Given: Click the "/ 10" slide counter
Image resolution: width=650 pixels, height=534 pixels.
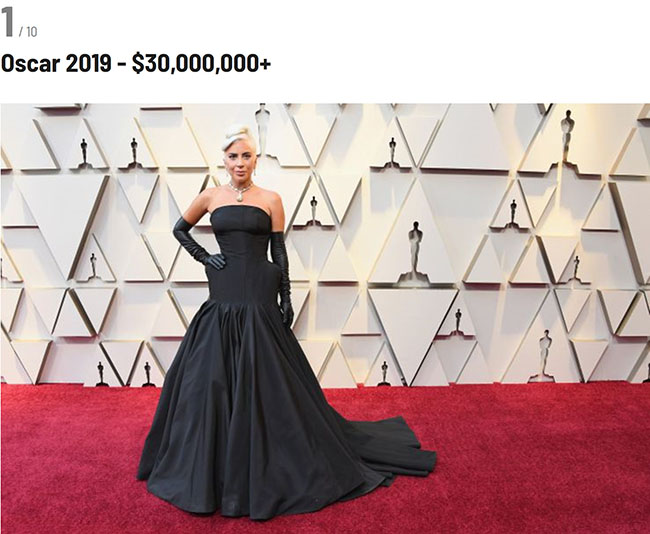Looking at the screenshot, I should [28, 32].
